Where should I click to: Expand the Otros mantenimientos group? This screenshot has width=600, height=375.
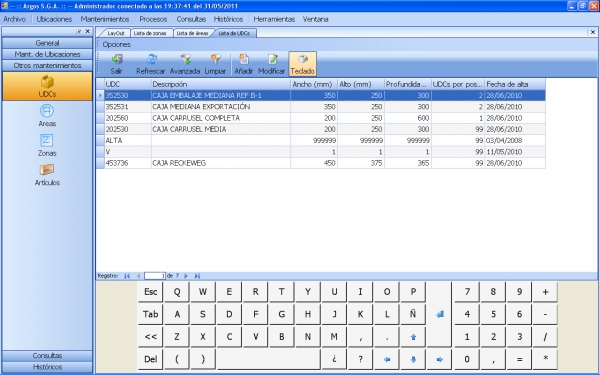click(47, 65)
